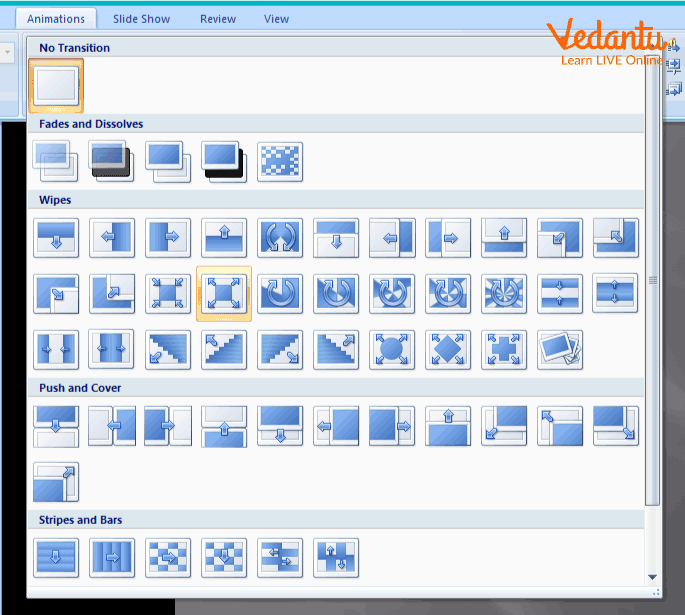685x615 pixels.
Task: Pick the lone second-row Push and Cover transition
Action: click(56, 481)
